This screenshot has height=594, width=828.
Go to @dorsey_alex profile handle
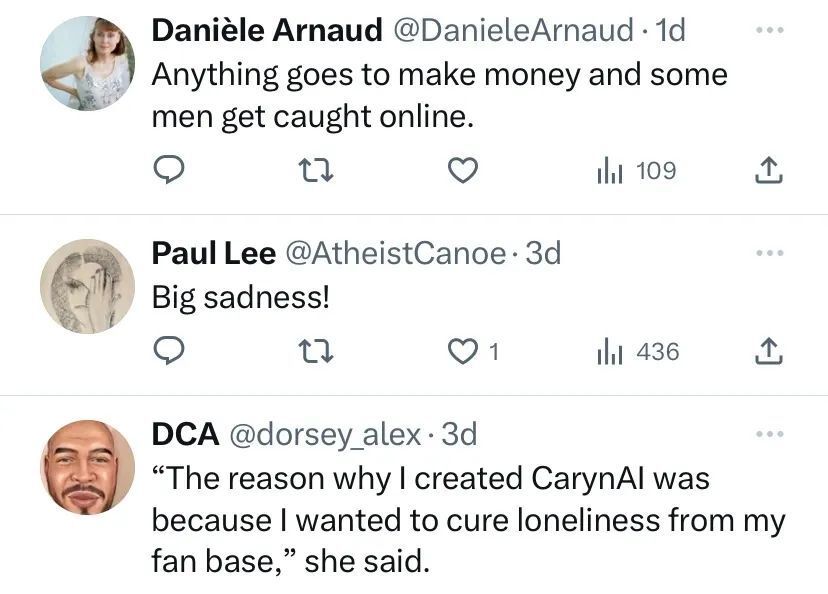[x=326, y=434]
